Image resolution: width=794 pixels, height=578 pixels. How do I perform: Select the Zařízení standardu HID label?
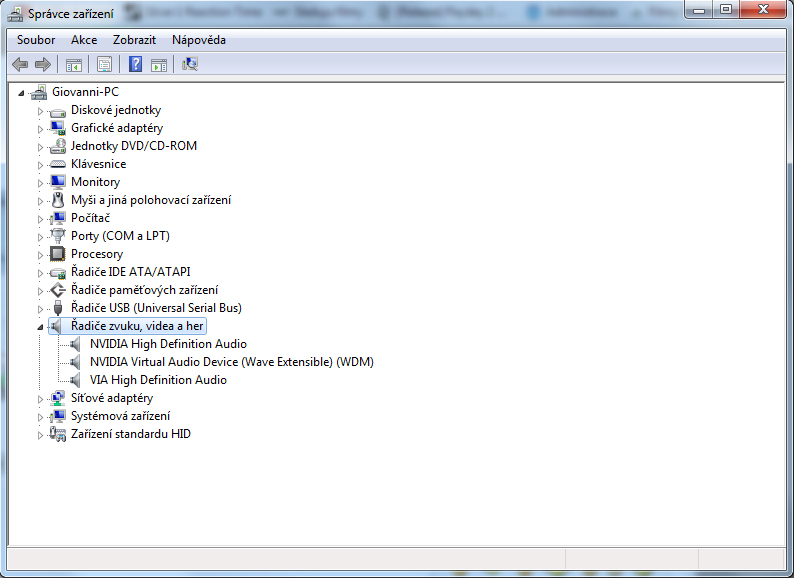click(x=131, y=434)
